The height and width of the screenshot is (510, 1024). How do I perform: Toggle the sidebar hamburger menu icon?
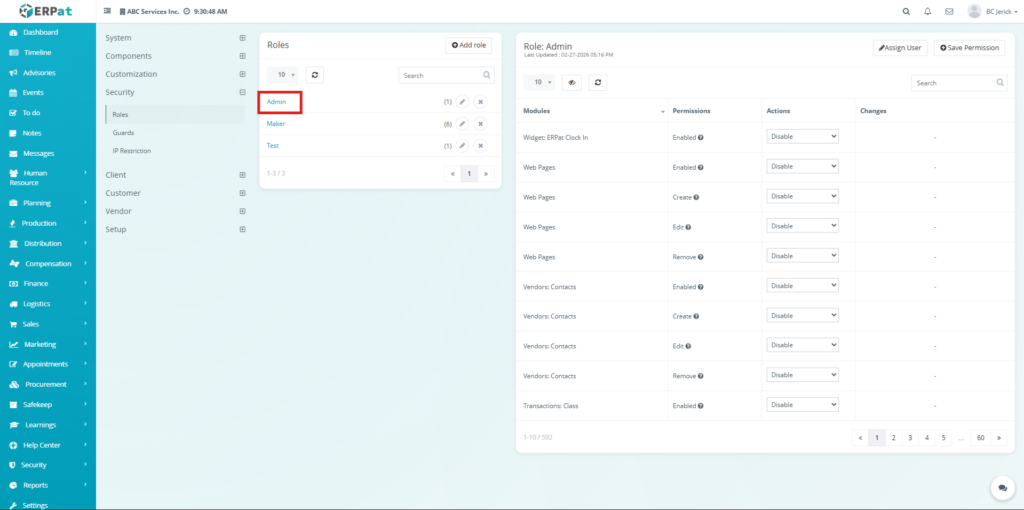coord(108,11)
